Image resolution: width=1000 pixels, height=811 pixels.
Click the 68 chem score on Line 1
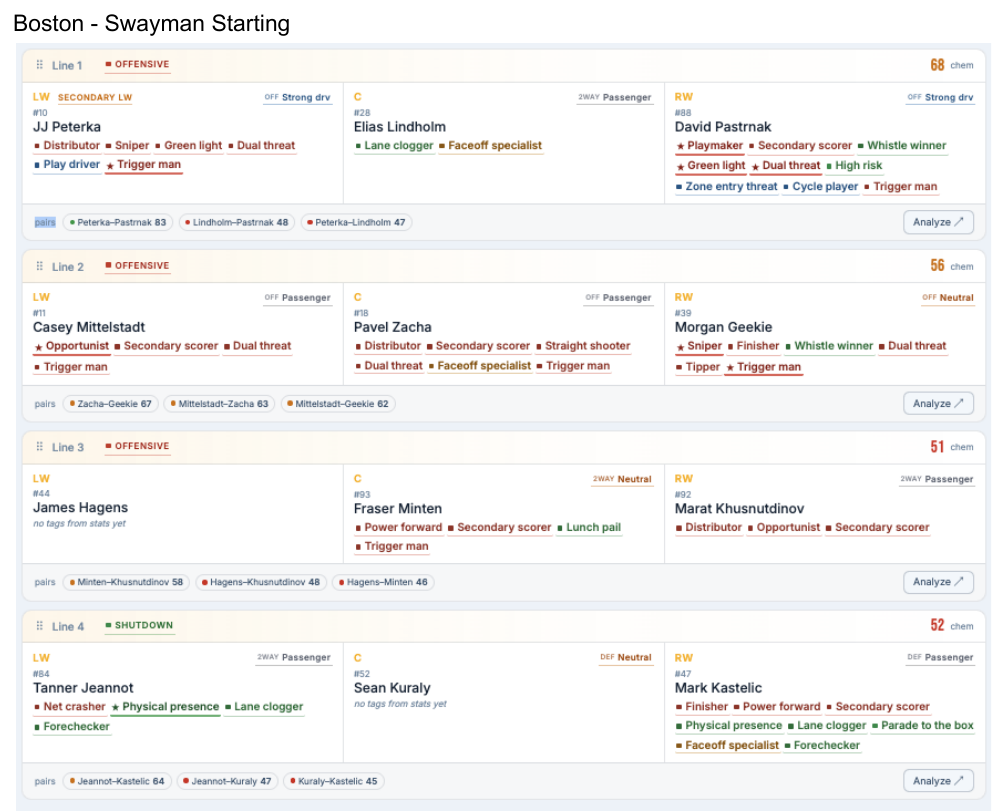[x=937, y=65]
